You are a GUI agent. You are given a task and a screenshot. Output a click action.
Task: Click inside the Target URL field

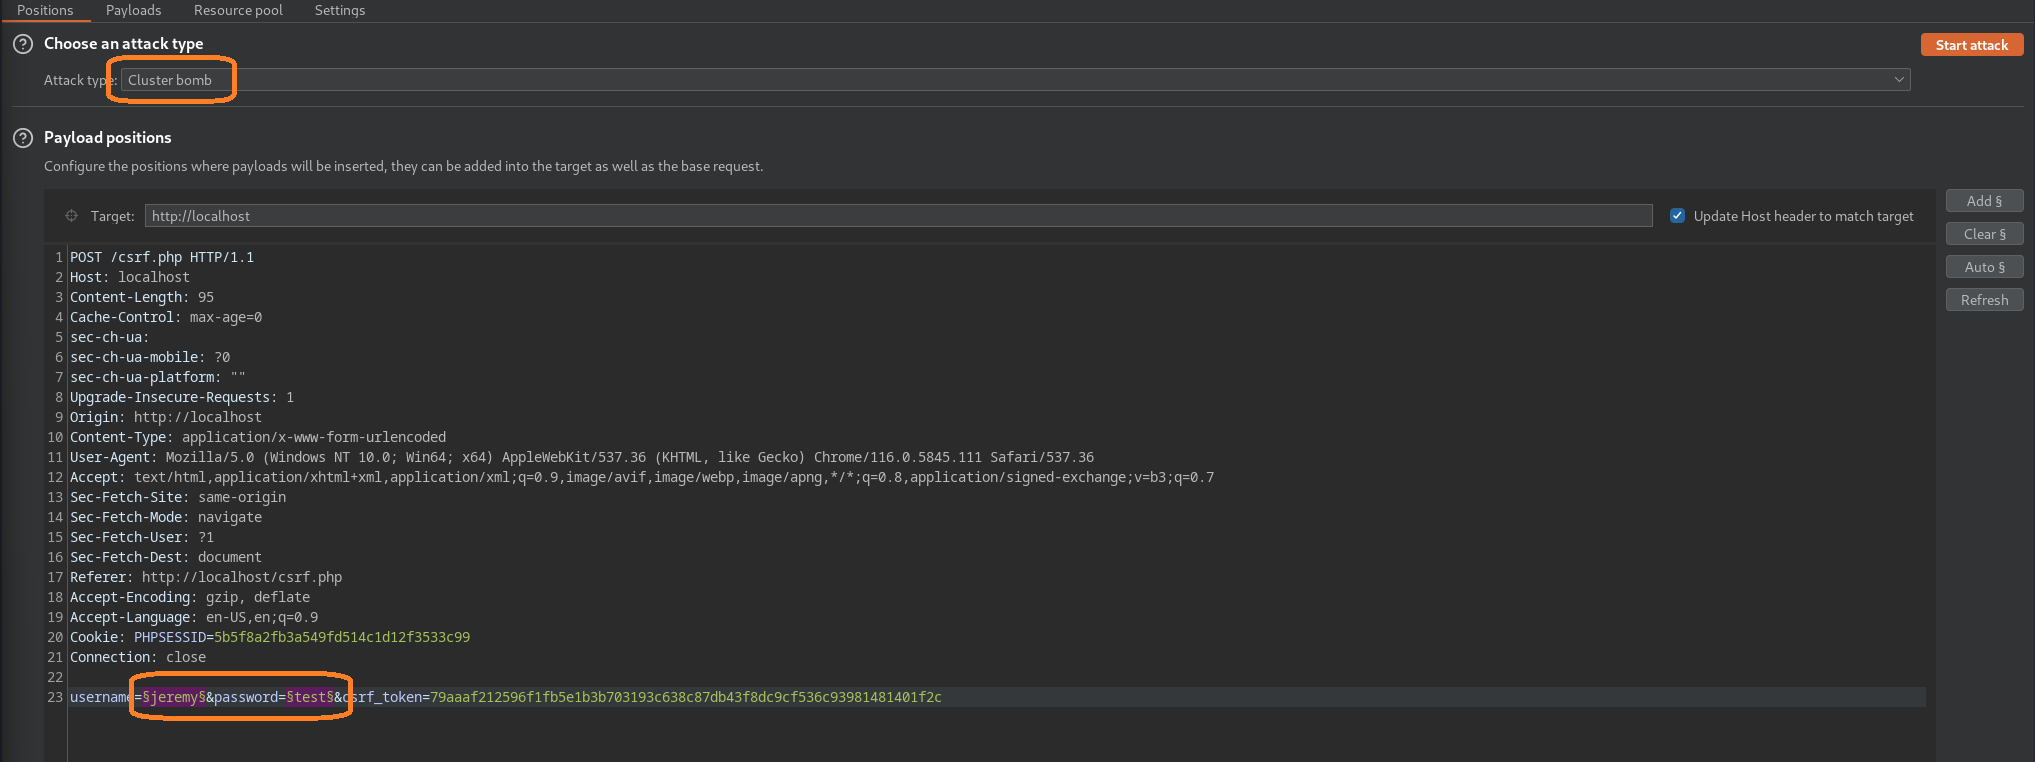(897, 216)
